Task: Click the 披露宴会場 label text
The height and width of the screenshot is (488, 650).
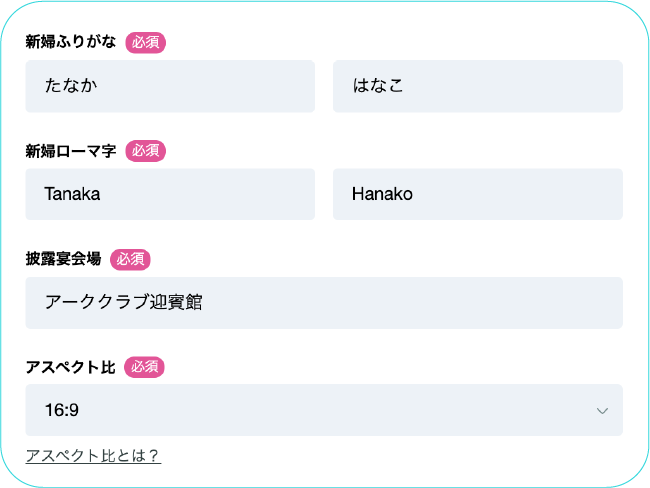Action: coord(63,259)
